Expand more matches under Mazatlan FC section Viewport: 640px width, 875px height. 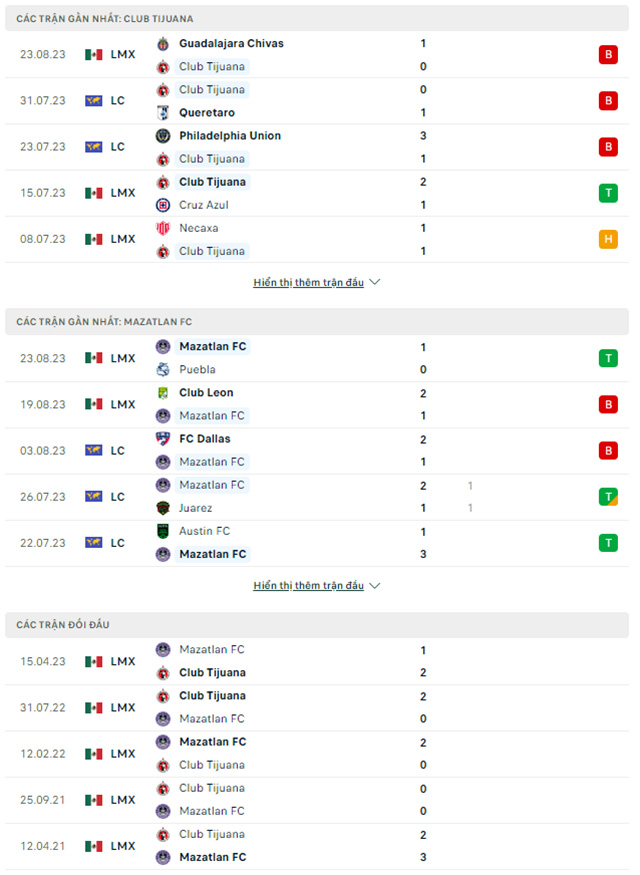[316, 586]
